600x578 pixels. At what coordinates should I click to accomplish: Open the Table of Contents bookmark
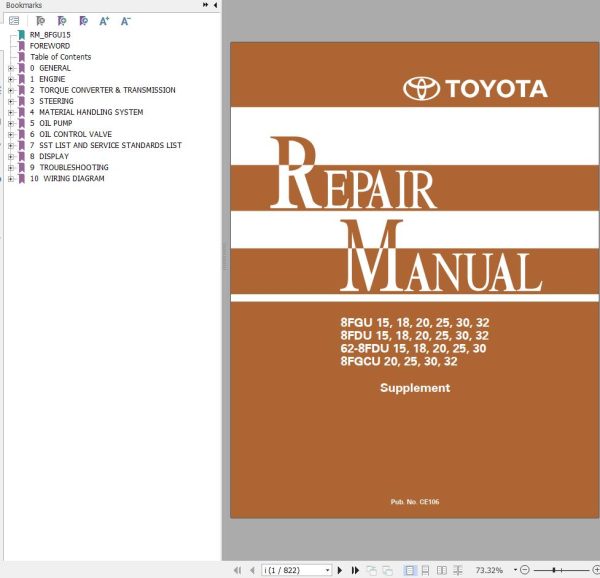[x=61, y=57]
